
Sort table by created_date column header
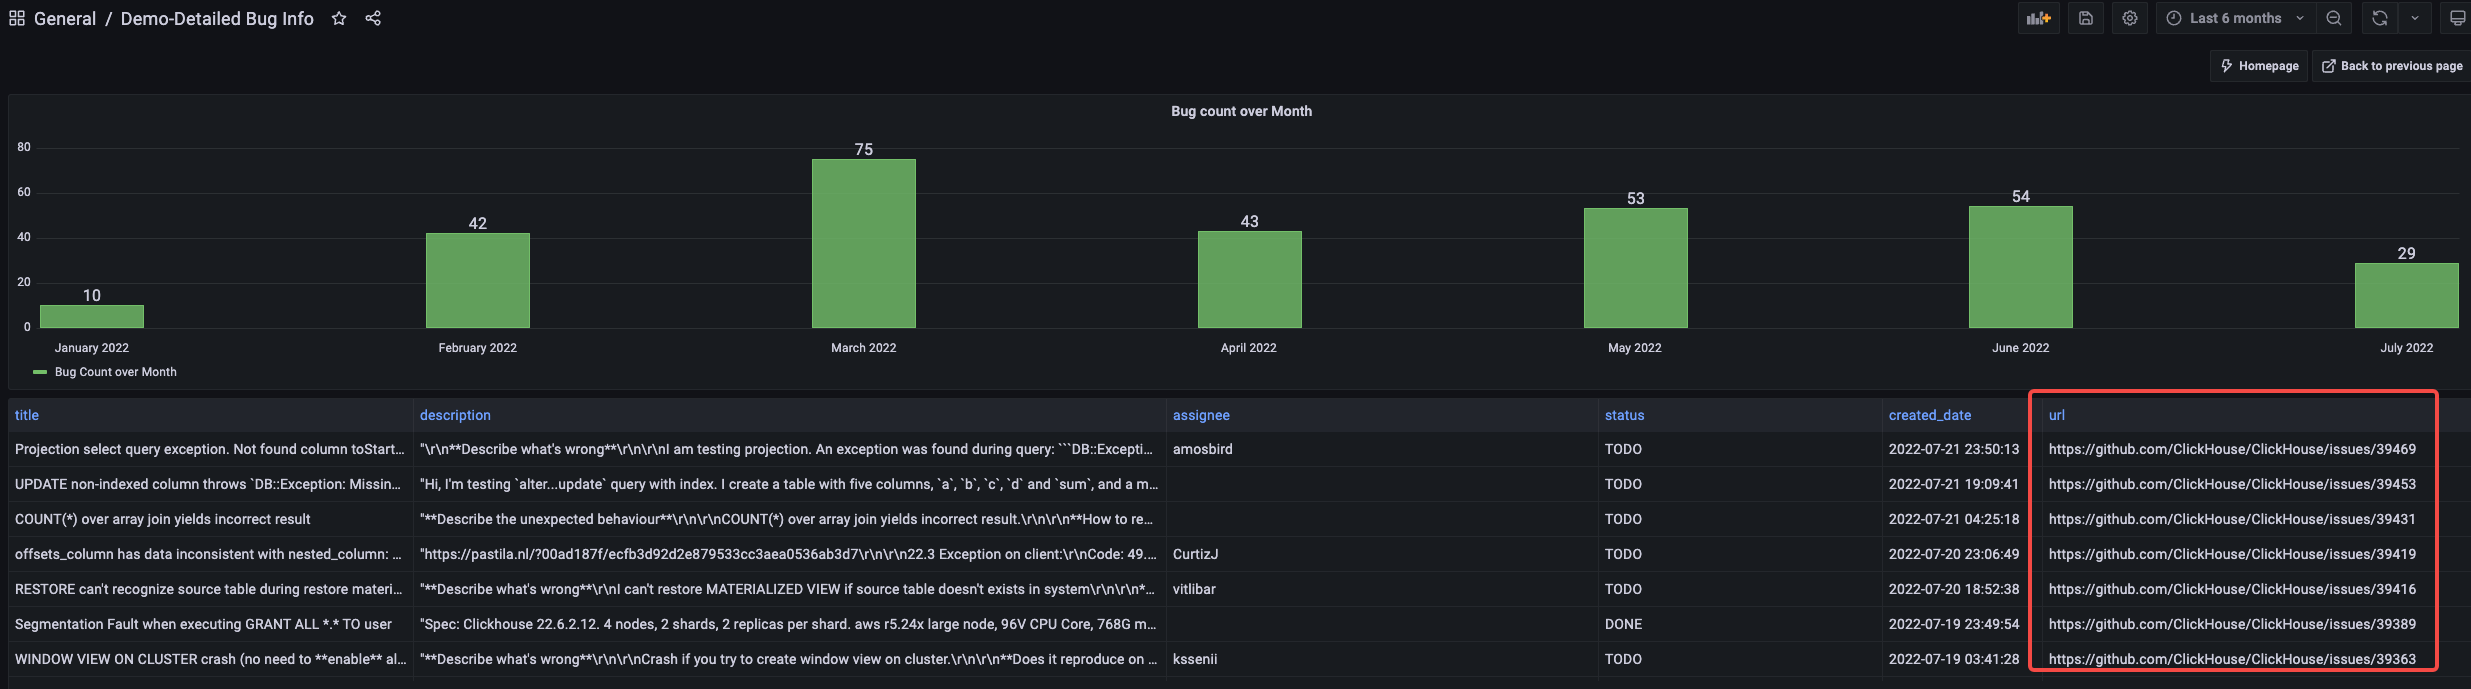click(1930, 415)
